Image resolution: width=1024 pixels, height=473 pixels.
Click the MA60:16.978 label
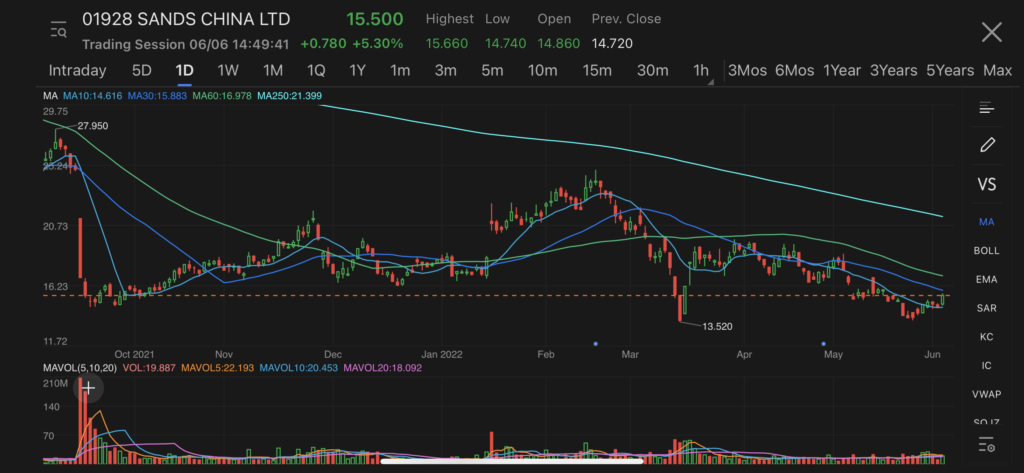click(x=222, y=96)
